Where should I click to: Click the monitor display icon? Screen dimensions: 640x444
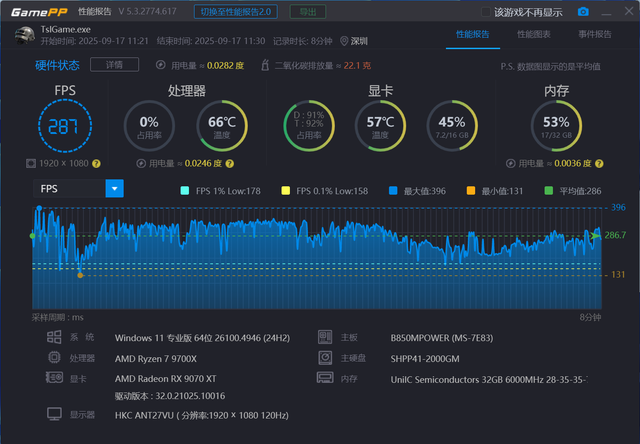coord(54,414)
